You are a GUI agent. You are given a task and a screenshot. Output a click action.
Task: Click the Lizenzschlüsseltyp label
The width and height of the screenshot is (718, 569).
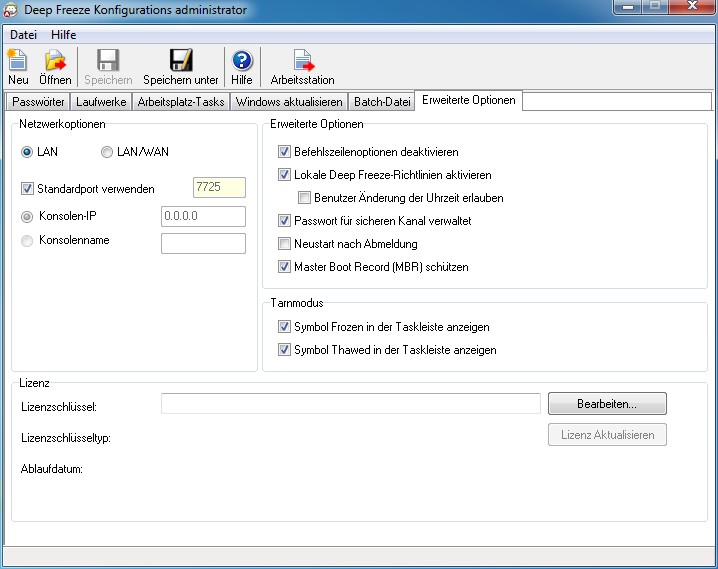click(66, 438)
